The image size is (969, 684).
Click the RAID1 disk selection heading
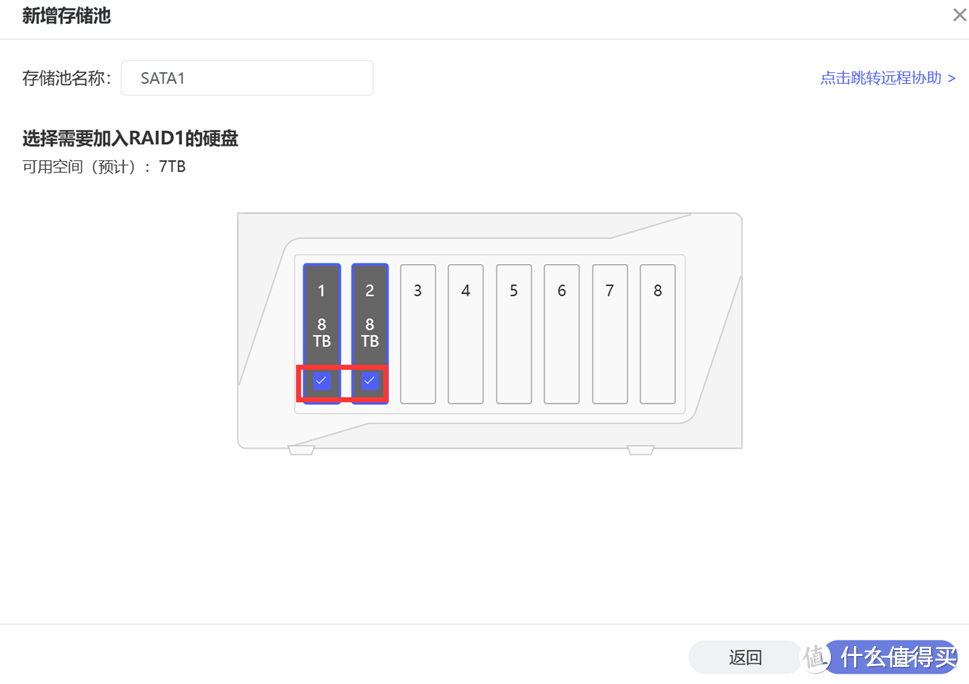pos(128,138)
